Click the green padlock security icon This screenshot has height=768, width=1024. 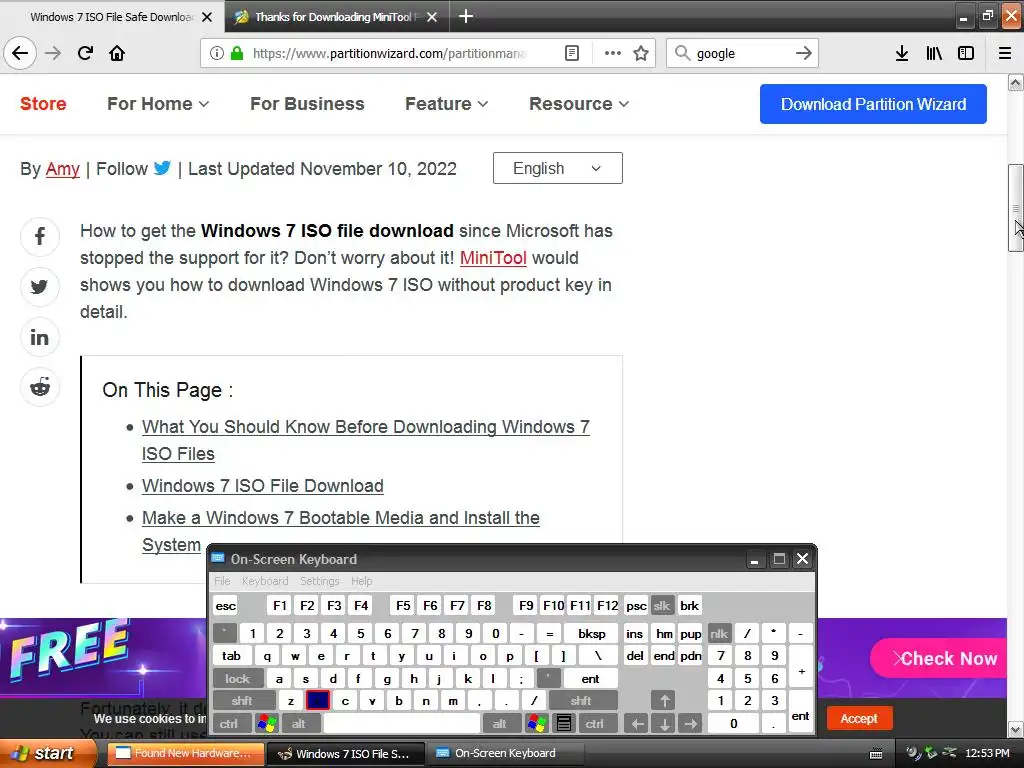237,53
